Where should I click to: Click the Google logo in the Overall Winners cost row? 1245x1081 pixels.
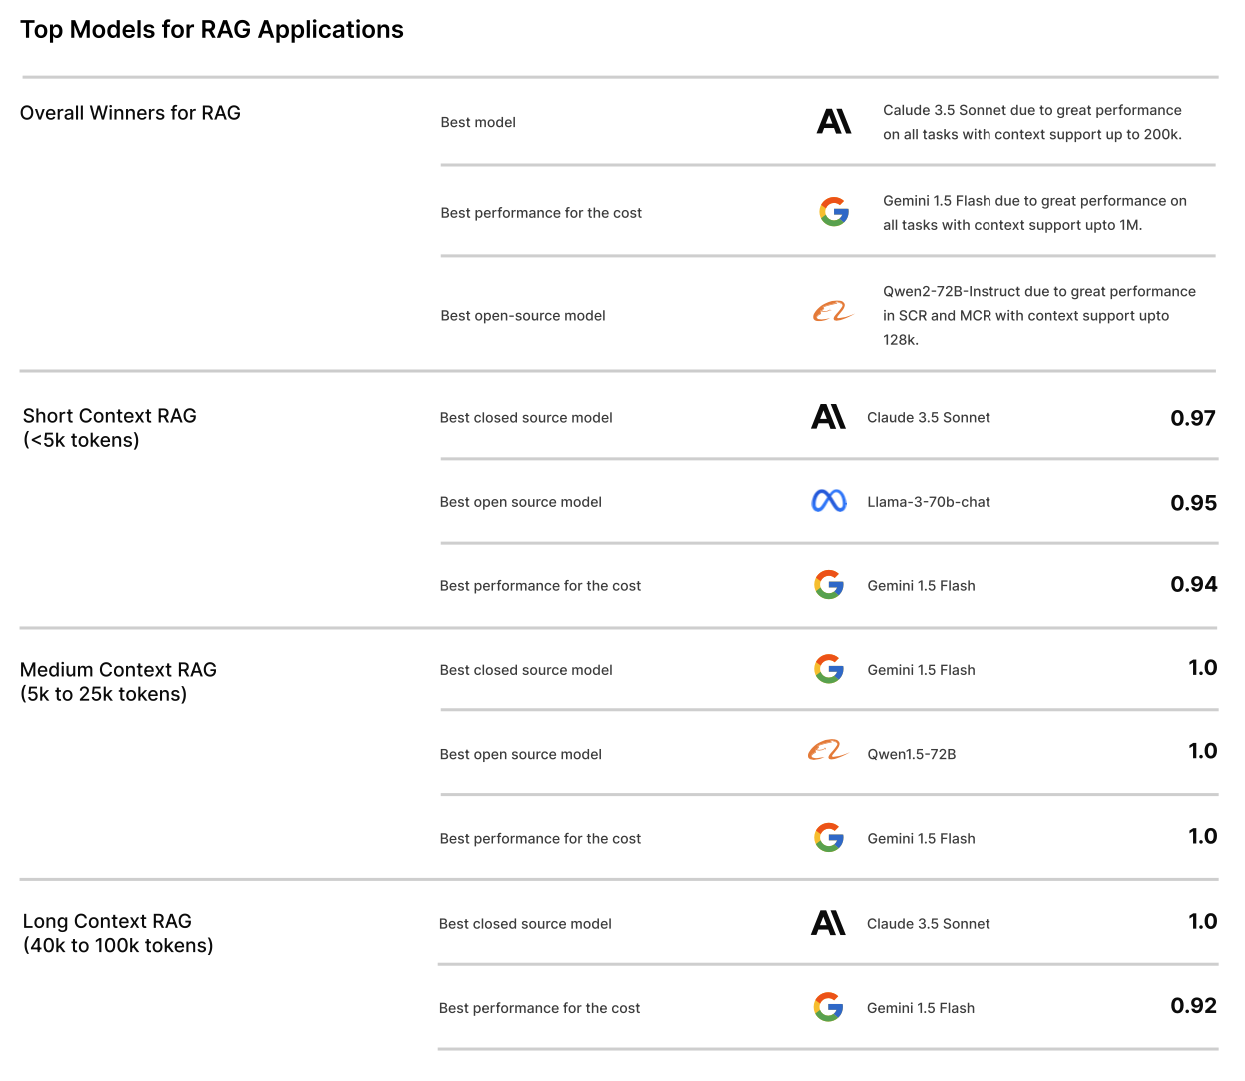coord(834,211)
